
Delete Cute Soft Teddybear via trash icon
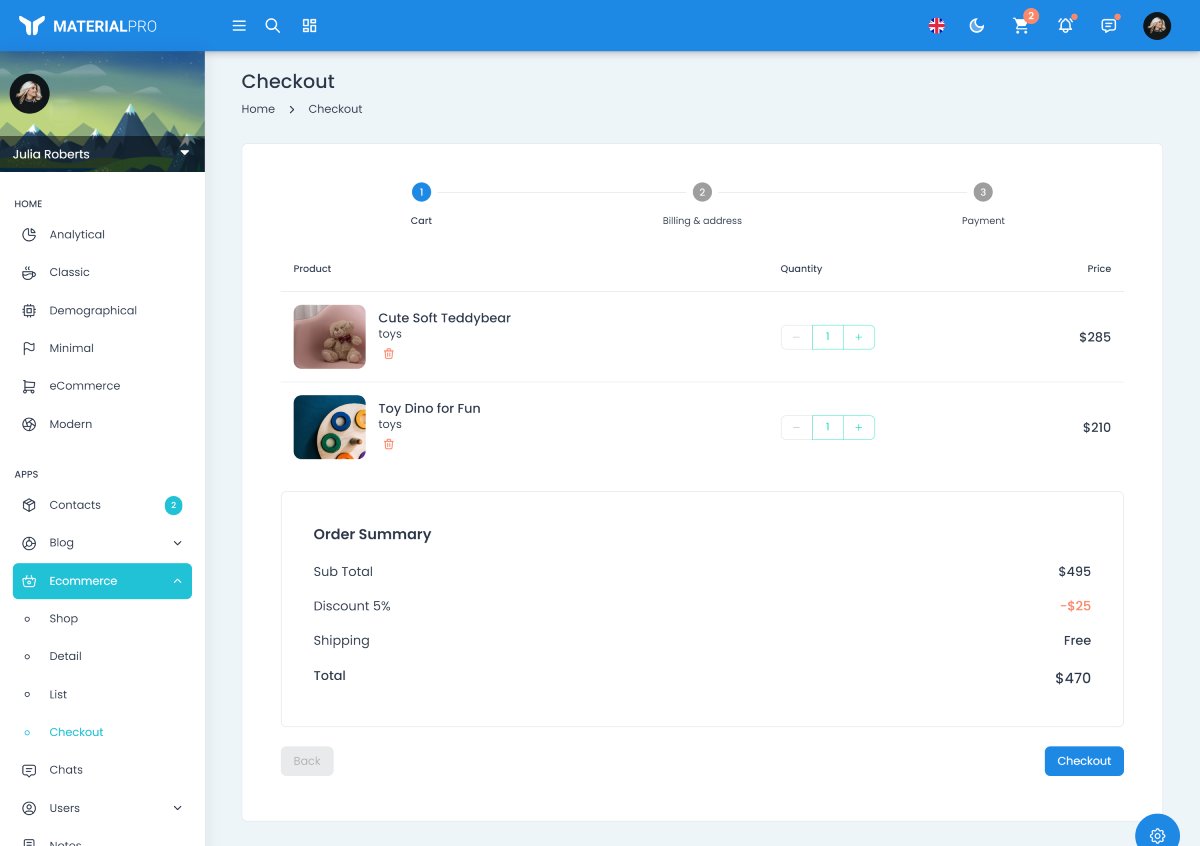[x=388, y=353]
